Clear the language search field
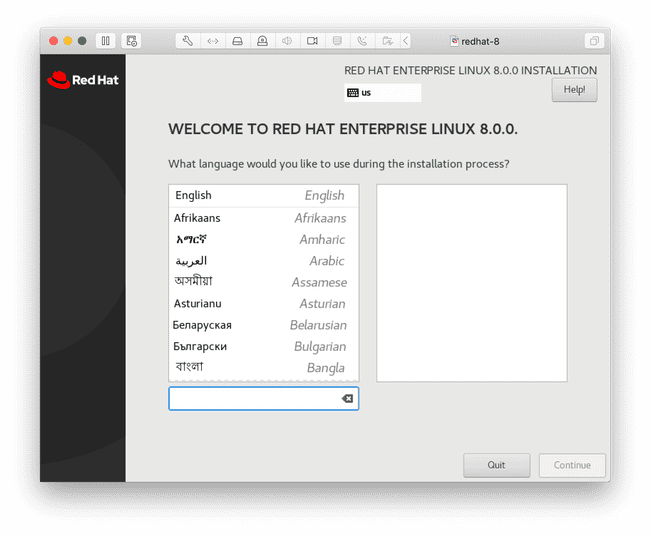 [347, 399]
